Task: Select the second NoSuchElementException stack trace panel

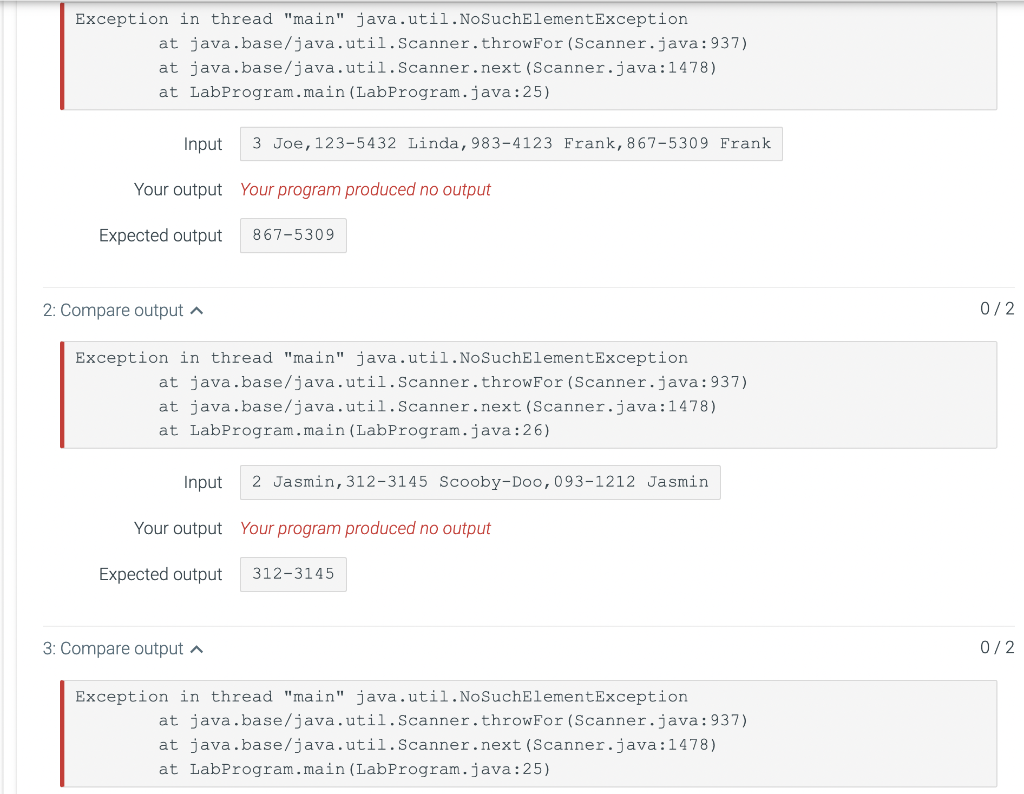Action: pyautogui.click(x=528, y=394)
